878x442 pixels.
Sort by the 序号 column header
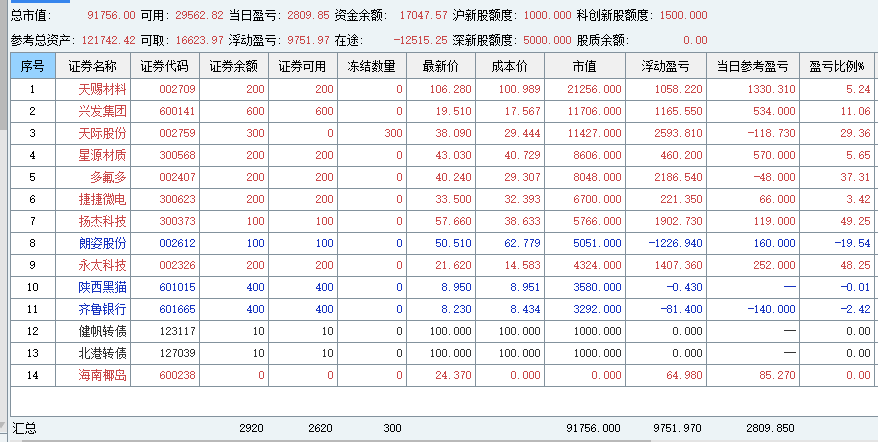(x=33, y=66)
